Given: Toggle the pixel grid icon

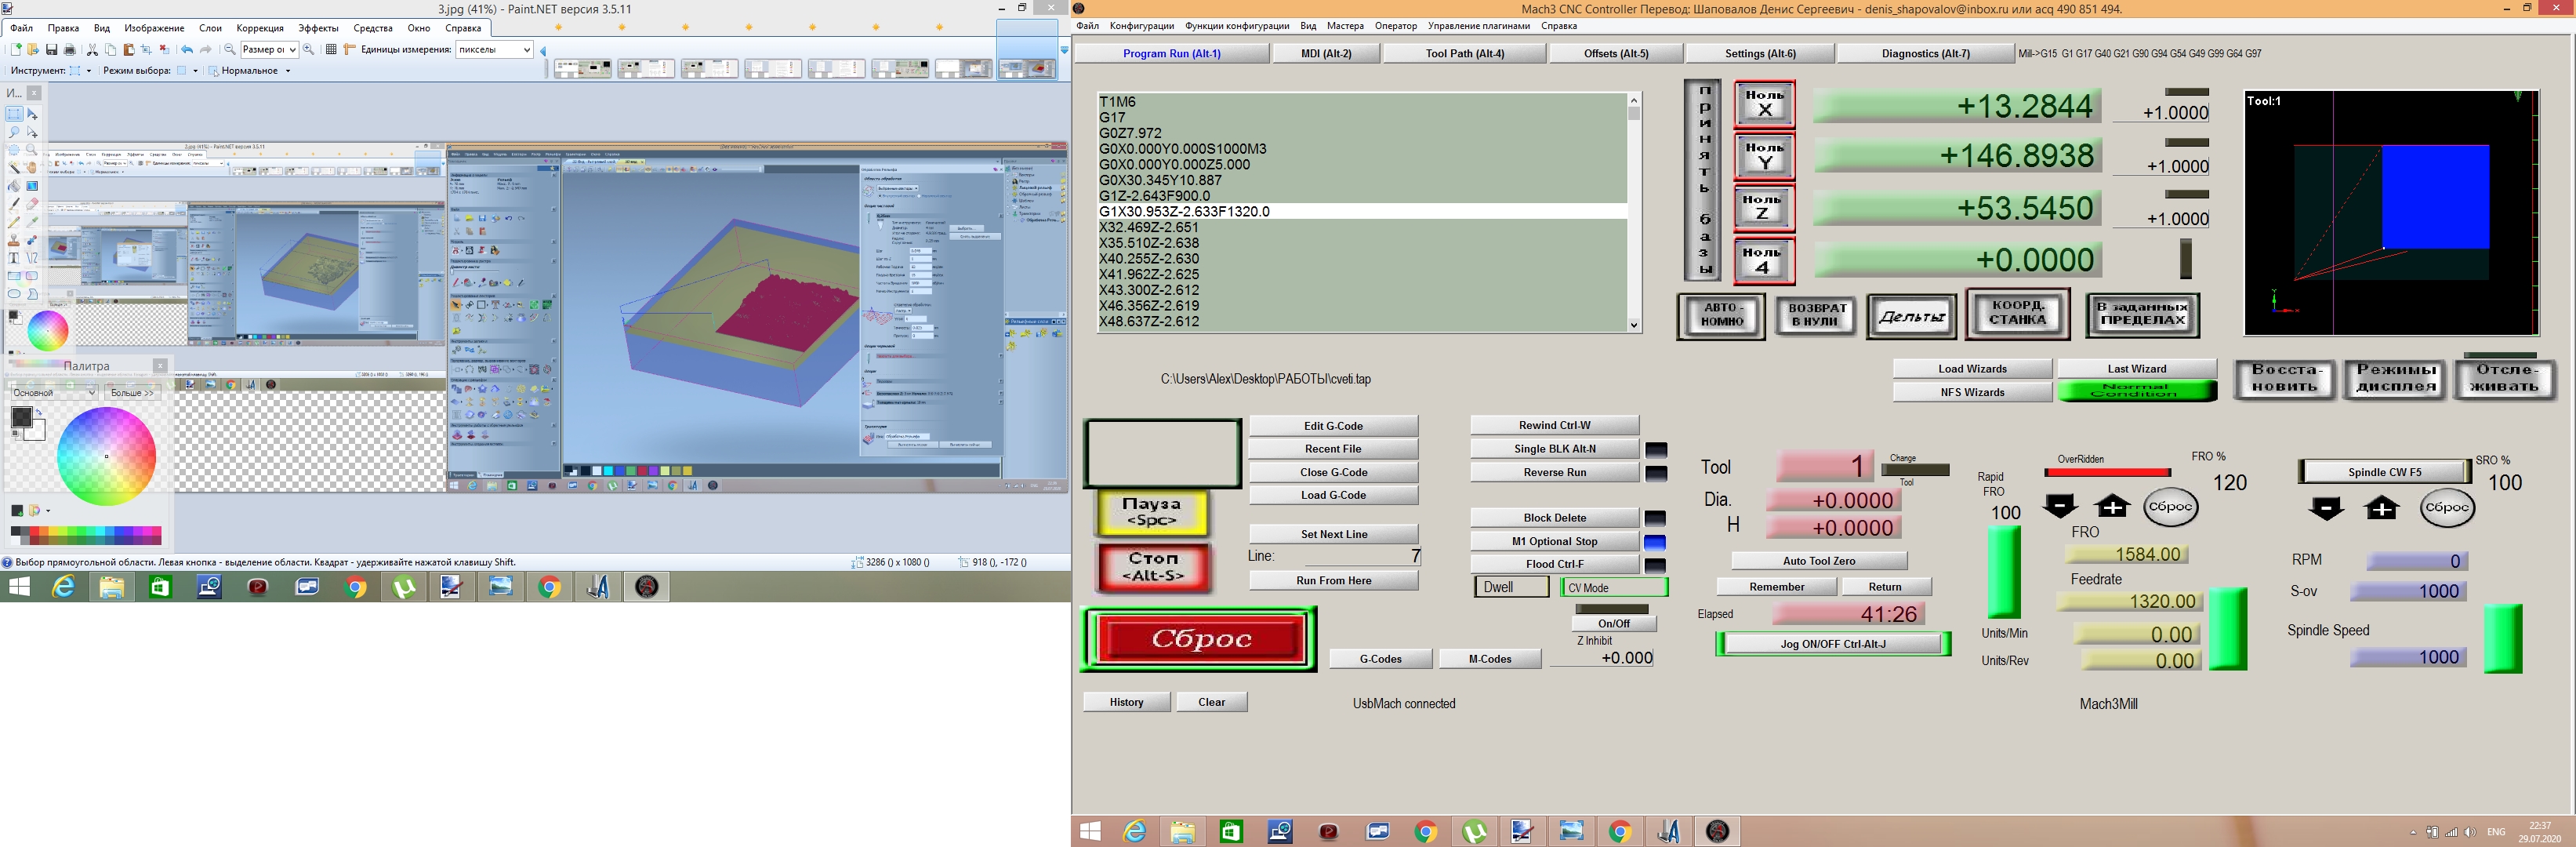Looking at the screenshot, I should pyautogui.click(x=331, y=49).
